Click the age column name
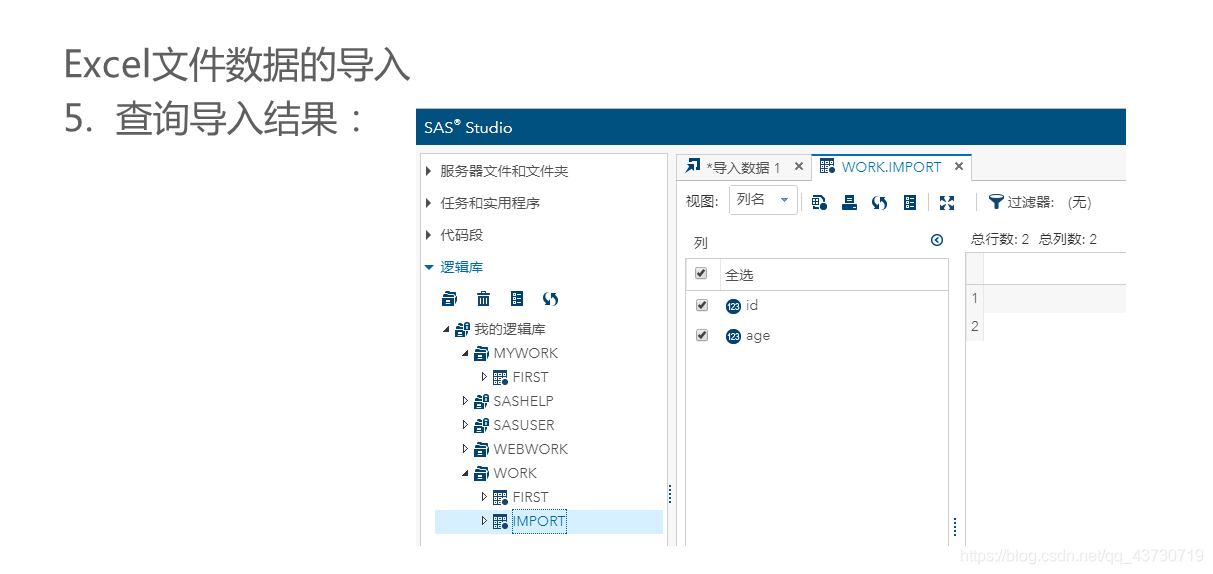Viewport: 1213px width, 574px height. point(758,336)
